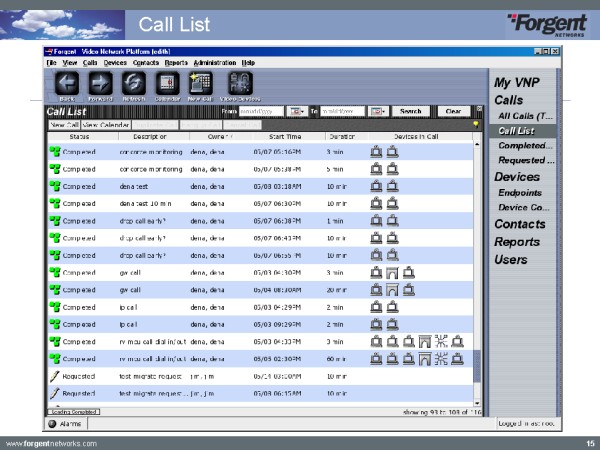Click the New Call link above table

click(x=62, y=124)
